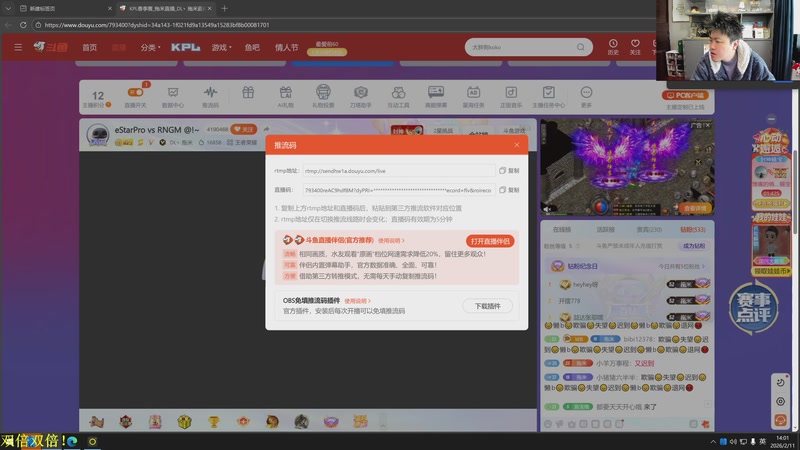Switch to the 新建标签页 browser tab
This screenshot has width=800, height=450.
(64, 8)
